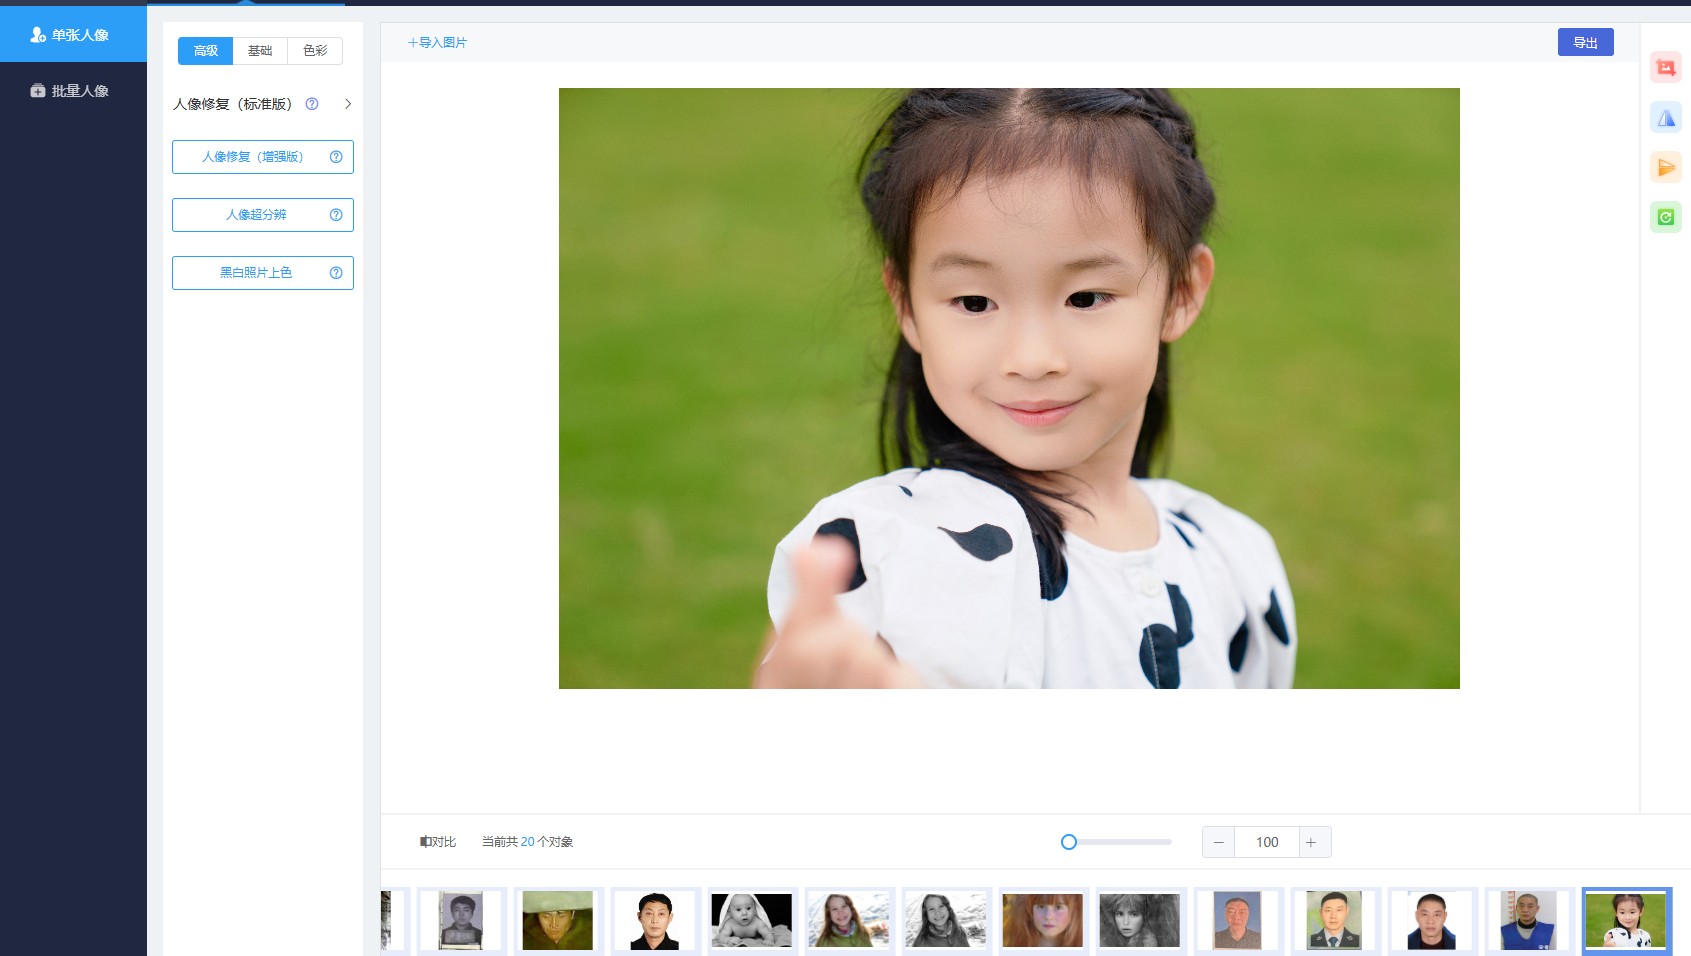
Task: Click the zoom value field showing 100
Action: click(1266, 842)
